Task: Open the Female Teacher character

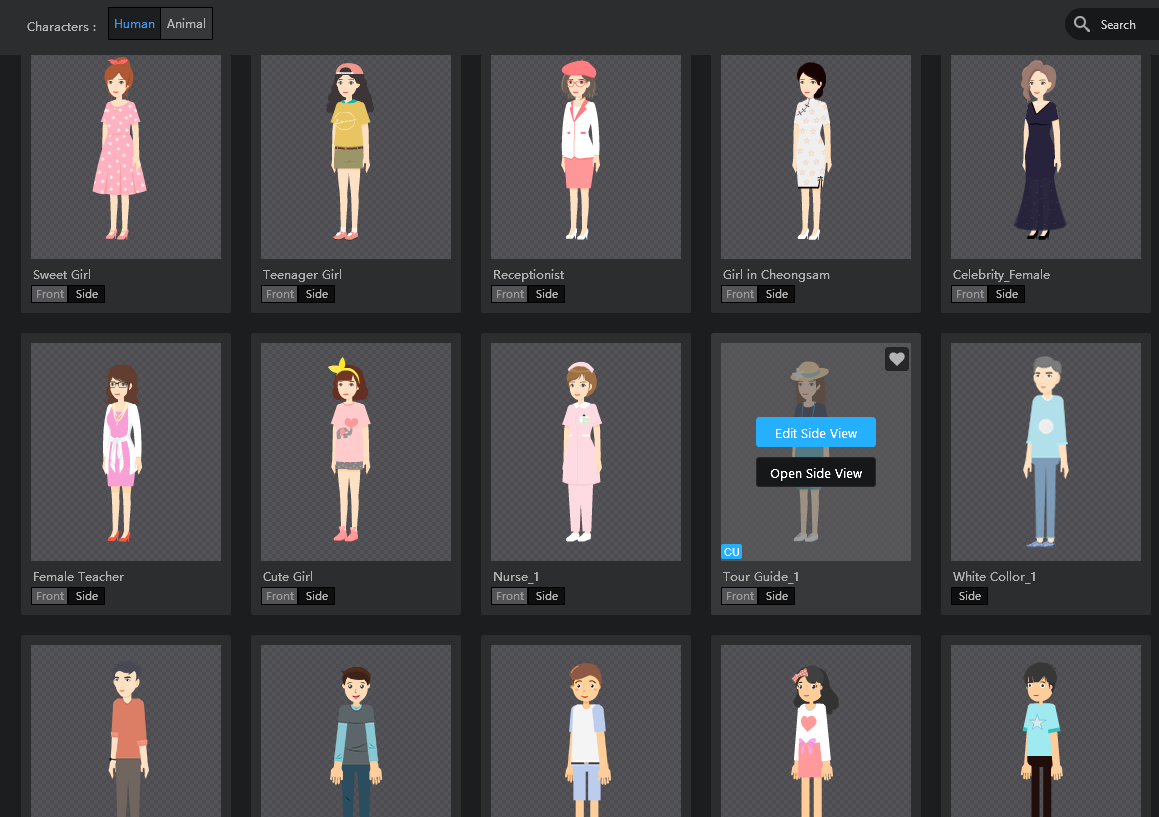Action: click(x=125, y=451)
